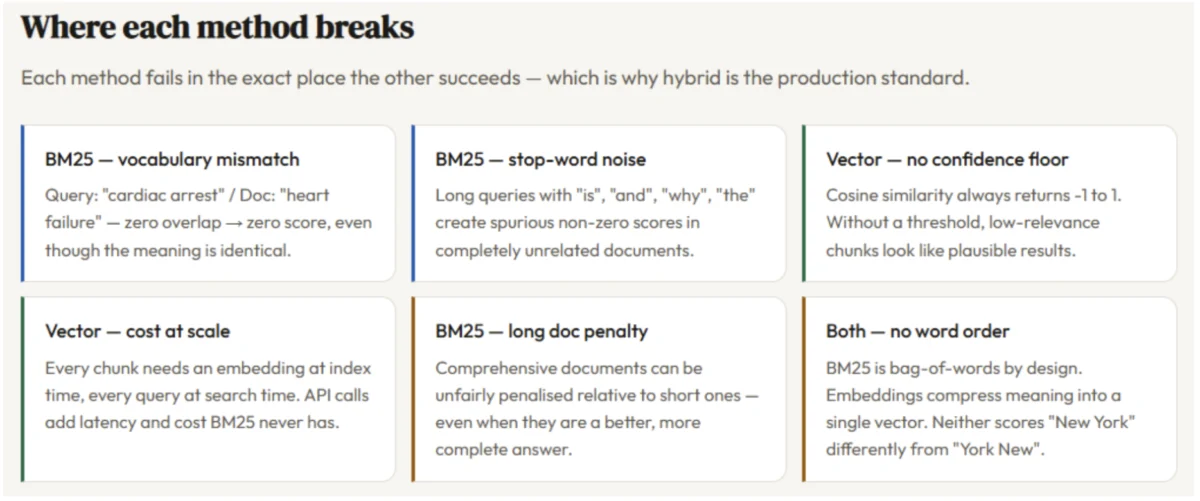This screenshot has height=501, width=1200.
Task: Click the text about comprehensive documents being penalised
Action: click(x=596, y=409)
